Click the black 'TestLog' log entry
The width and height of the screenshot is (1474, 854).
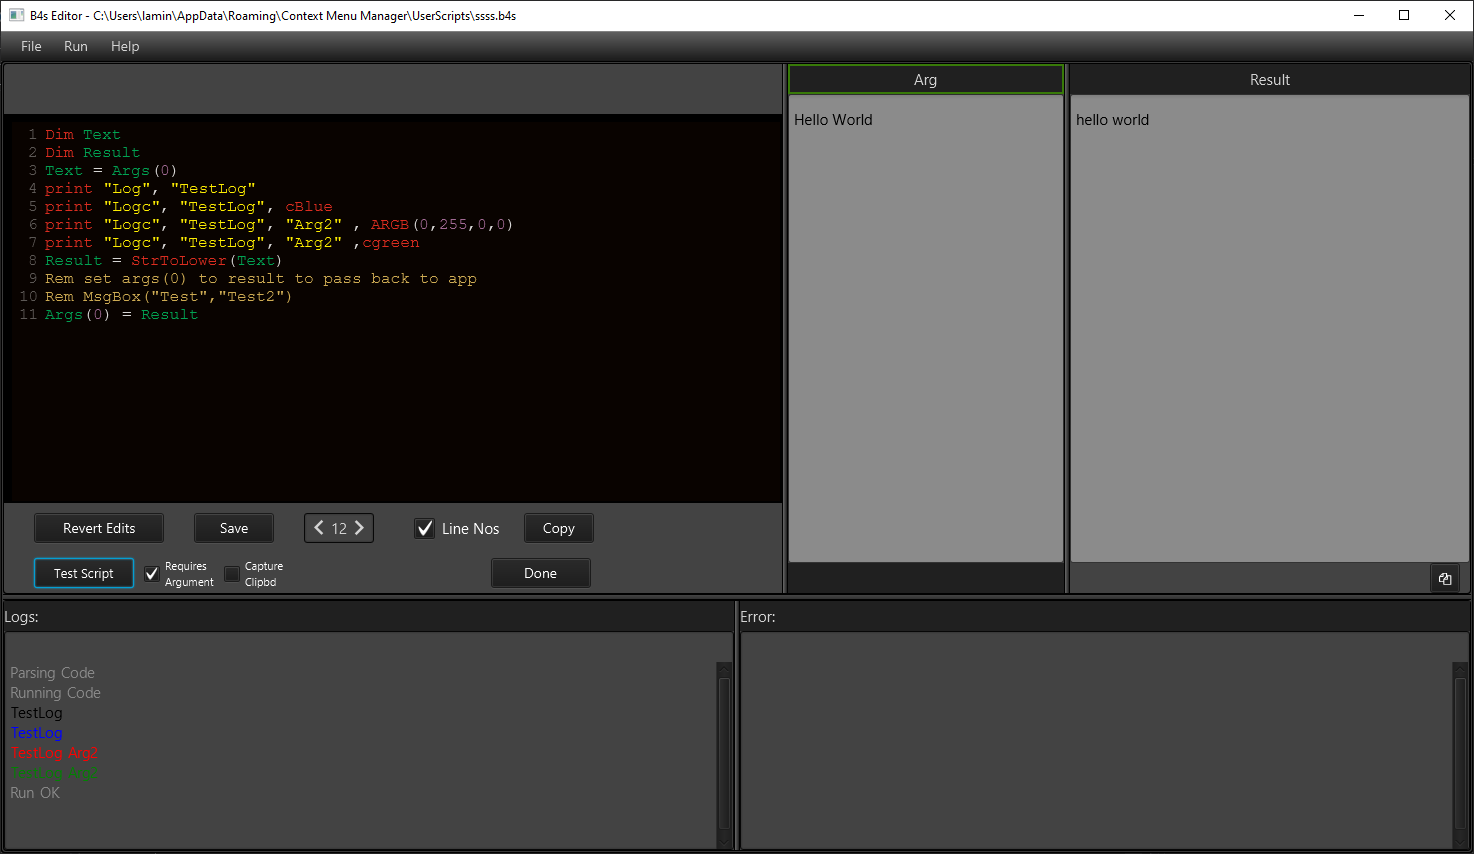pos(36,713)
